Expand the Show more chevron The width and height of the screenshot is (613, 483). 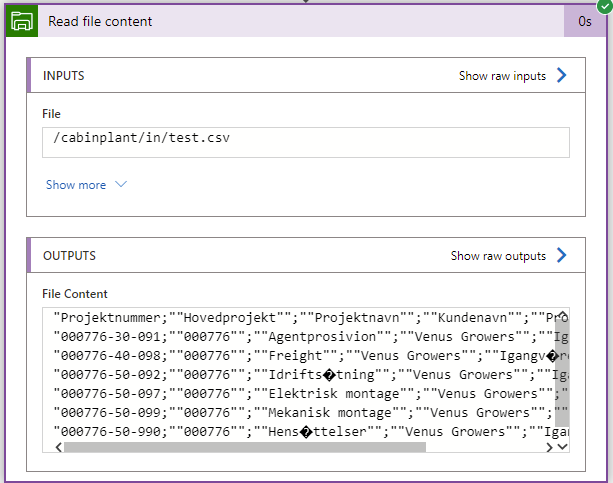click(121, 185)
